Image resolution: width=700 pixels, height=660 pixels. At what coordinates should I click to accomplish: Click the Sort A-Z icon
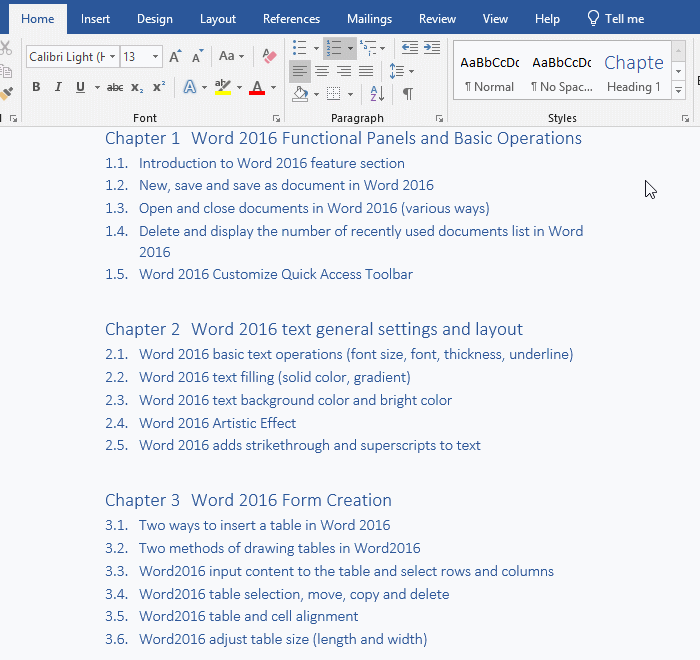[377, 94]
